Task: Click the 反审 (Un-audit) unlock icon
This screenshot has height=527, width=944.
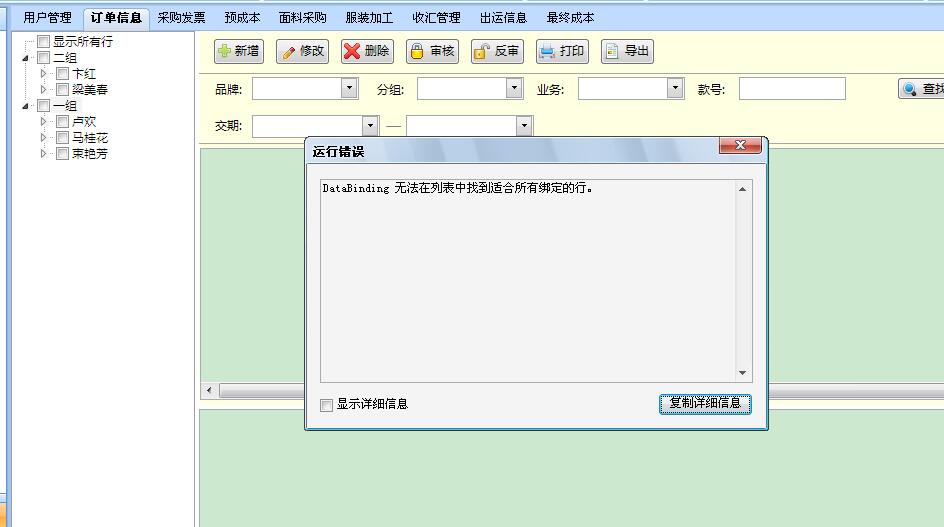Action: (x=482, y=52)
